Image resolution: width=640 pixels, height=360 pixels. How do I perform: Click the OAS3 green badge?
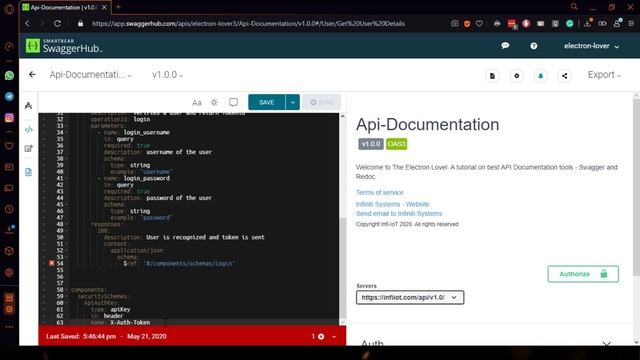point(396,144)
